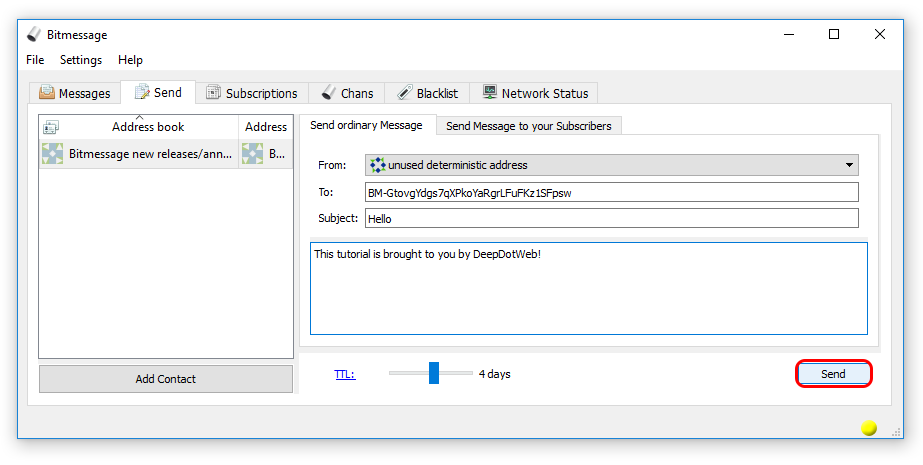Sort by the Address column header
This screenshot has height=465, width=923.
point(266,127)
